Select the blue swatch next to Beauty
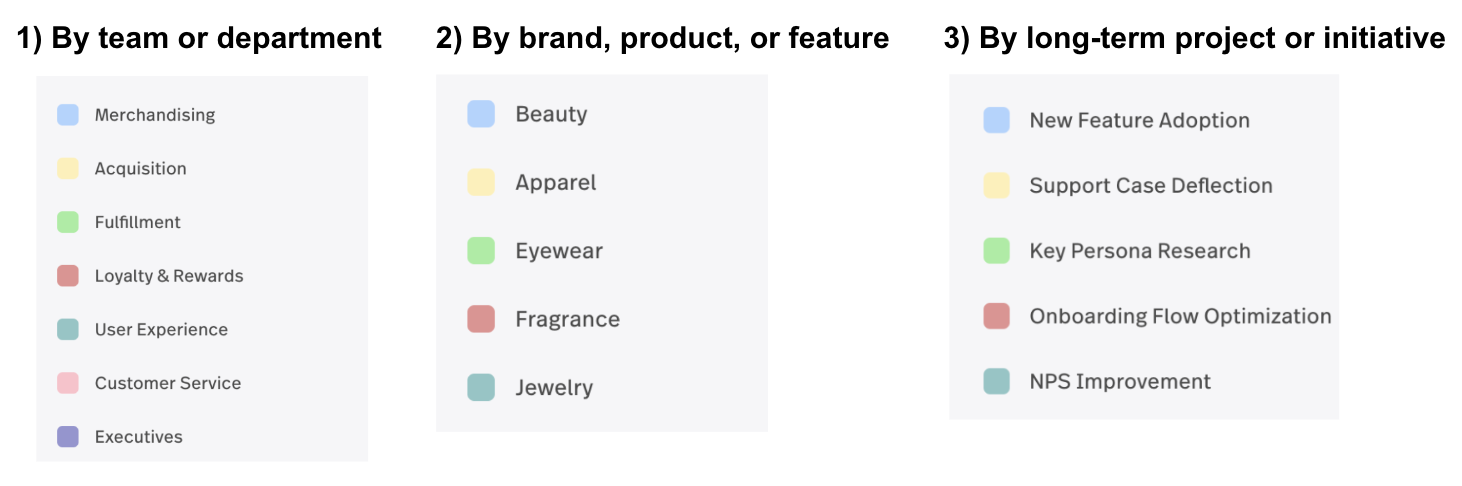The height and width of the screenshot is (486, 1462). click(481, 114)
